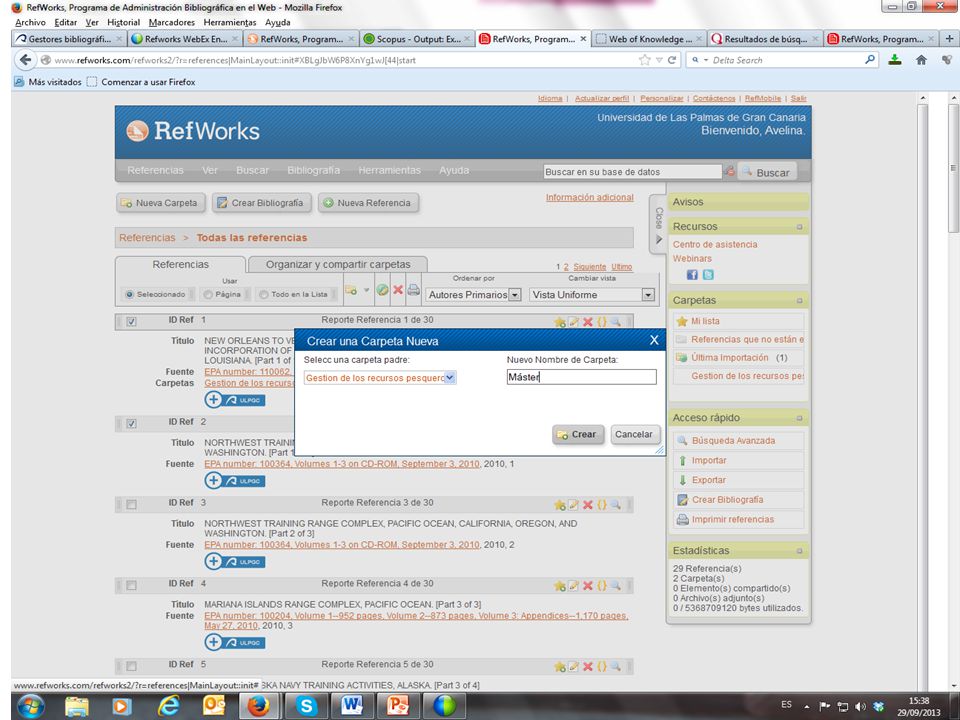Click the ULPGC link resolver icon under reference 4
Viewport: 960px width, 720px height.
(x=235, y=642)
